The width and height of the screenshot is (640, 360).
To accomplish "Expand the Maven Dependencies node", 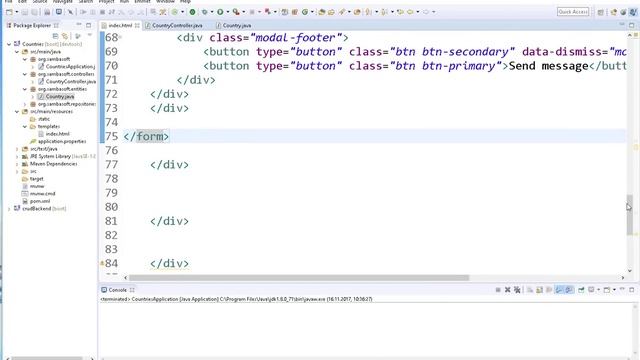I will click(17, 164).
